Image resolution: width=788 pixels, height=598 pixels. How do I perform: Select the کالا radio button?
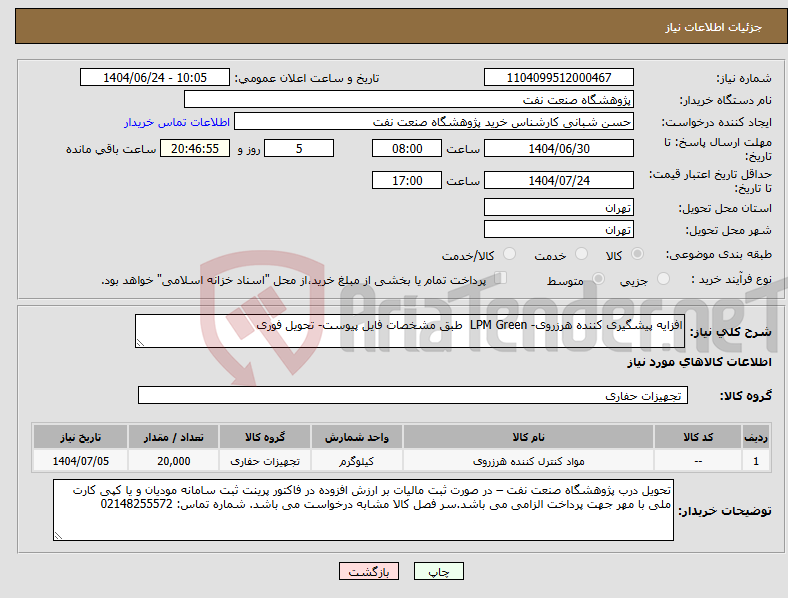tap(637, 254)
